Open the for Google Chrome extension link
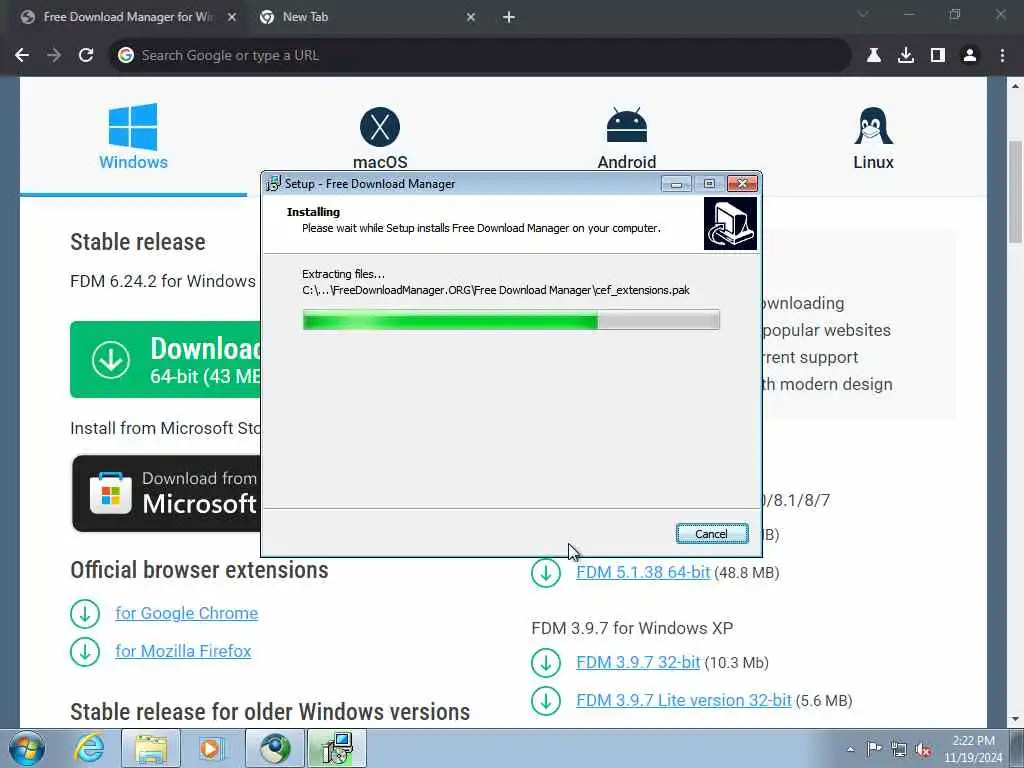This screenshot has height=768, width=1024. [187, 613]
